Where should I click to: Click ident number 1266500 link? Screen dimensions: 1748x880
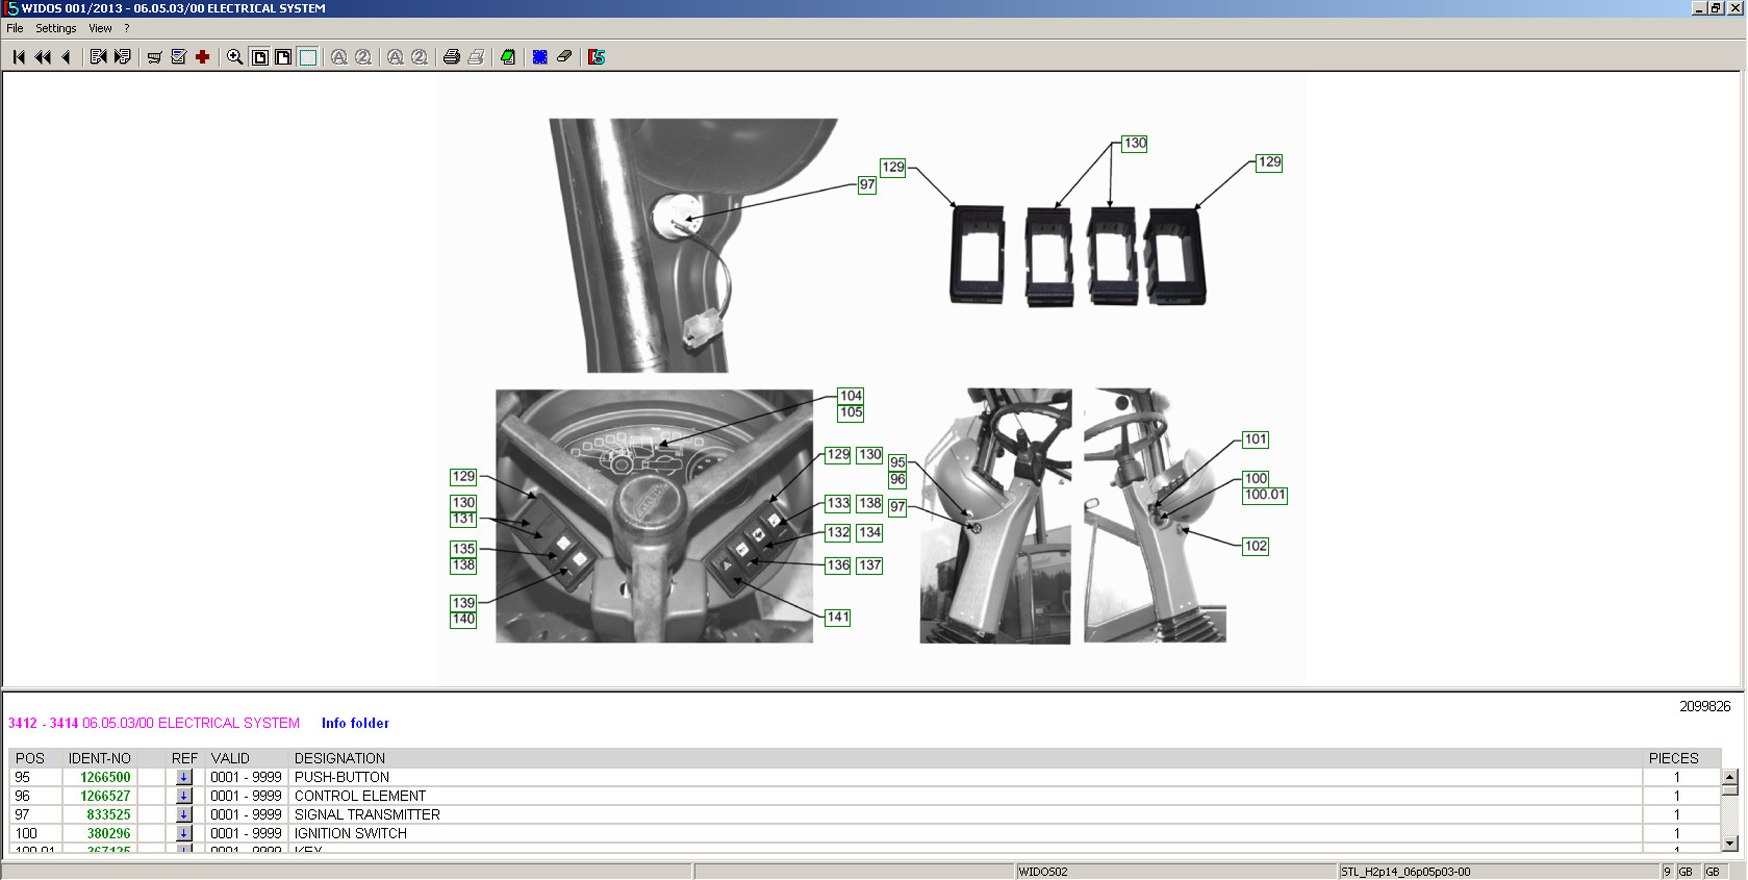[x=105, y=777]
